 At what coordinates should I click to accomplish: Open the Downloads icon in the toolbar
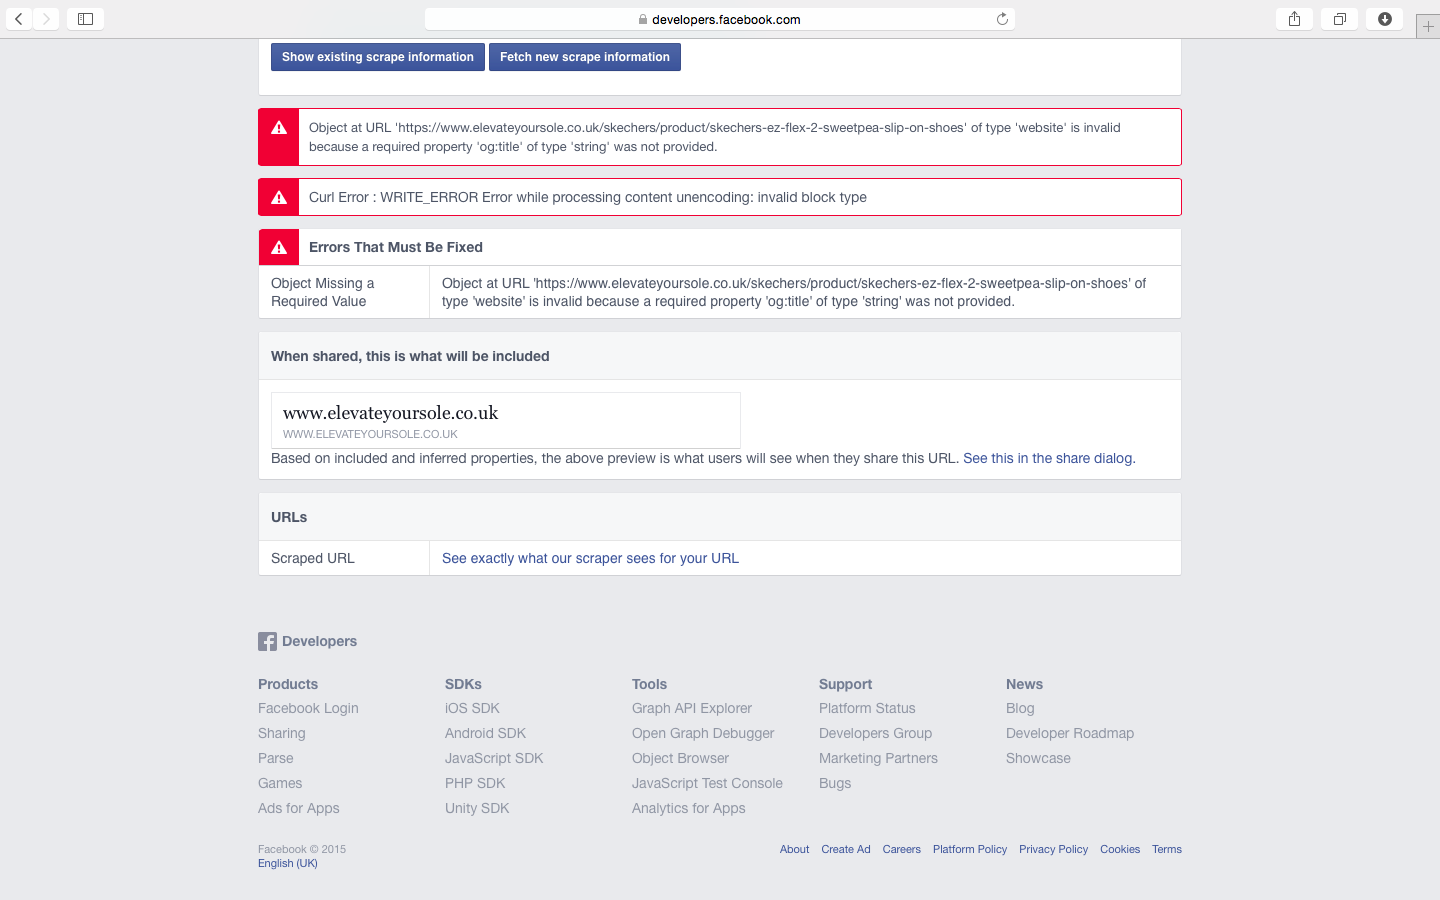(1385, 19)
